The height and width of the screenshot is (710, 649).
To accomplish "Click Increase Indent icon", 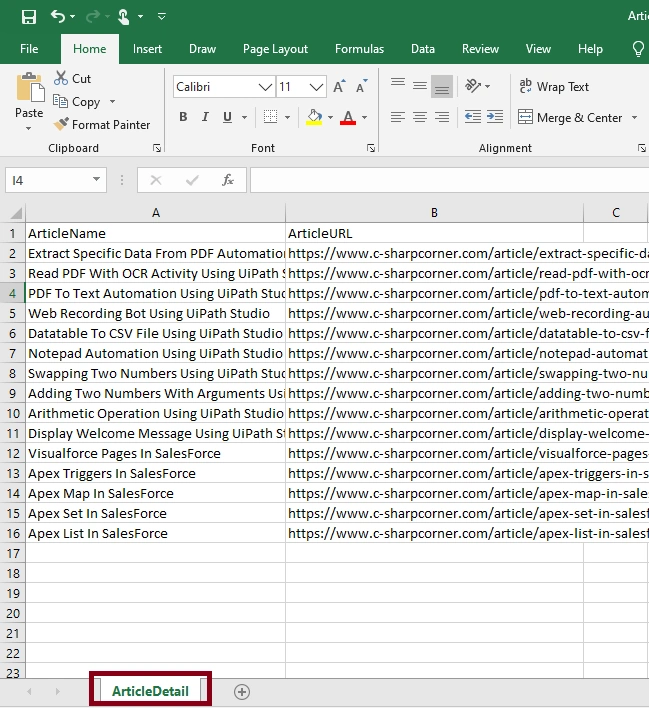I will point(495,117).
